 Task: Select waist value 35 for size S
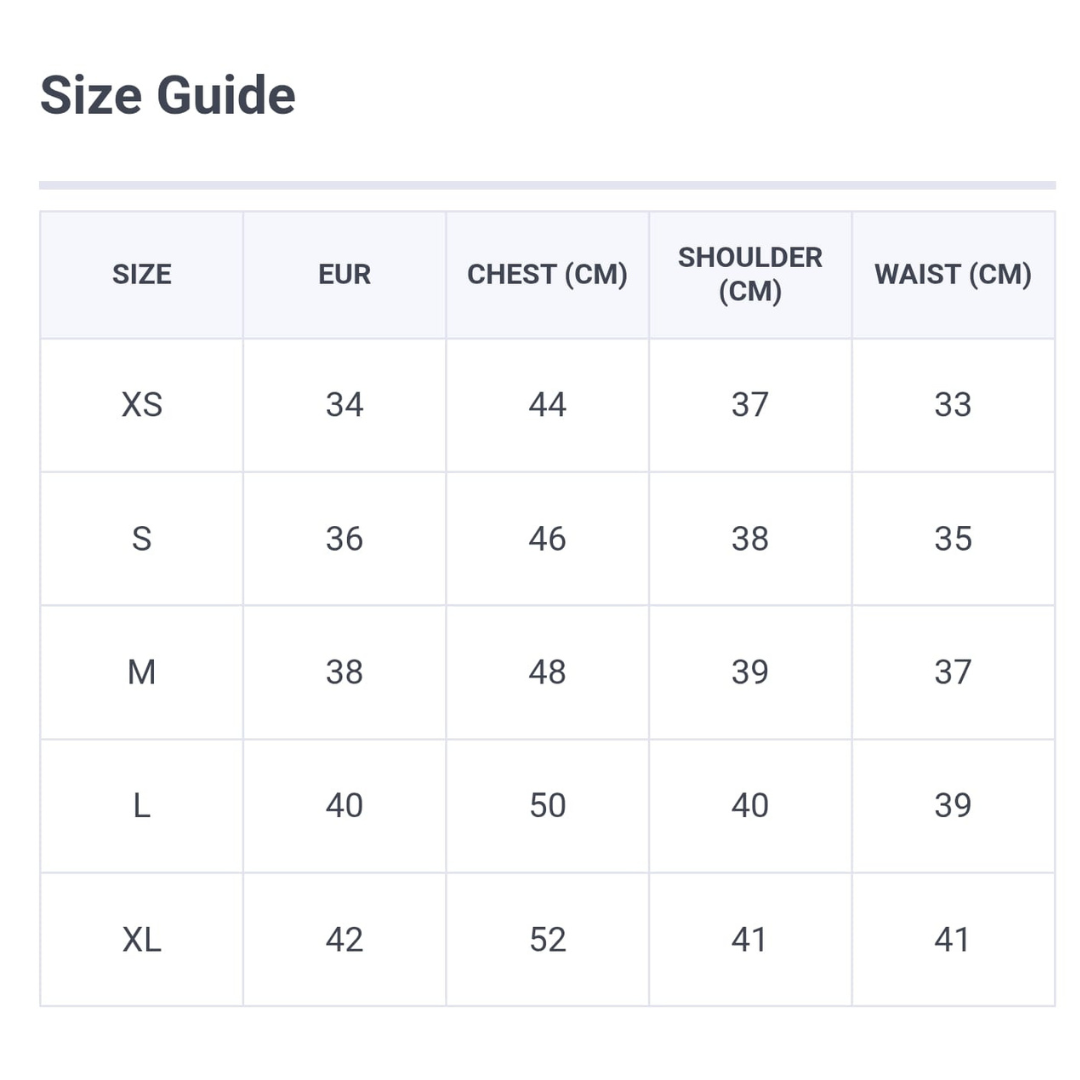click(952, 539)
